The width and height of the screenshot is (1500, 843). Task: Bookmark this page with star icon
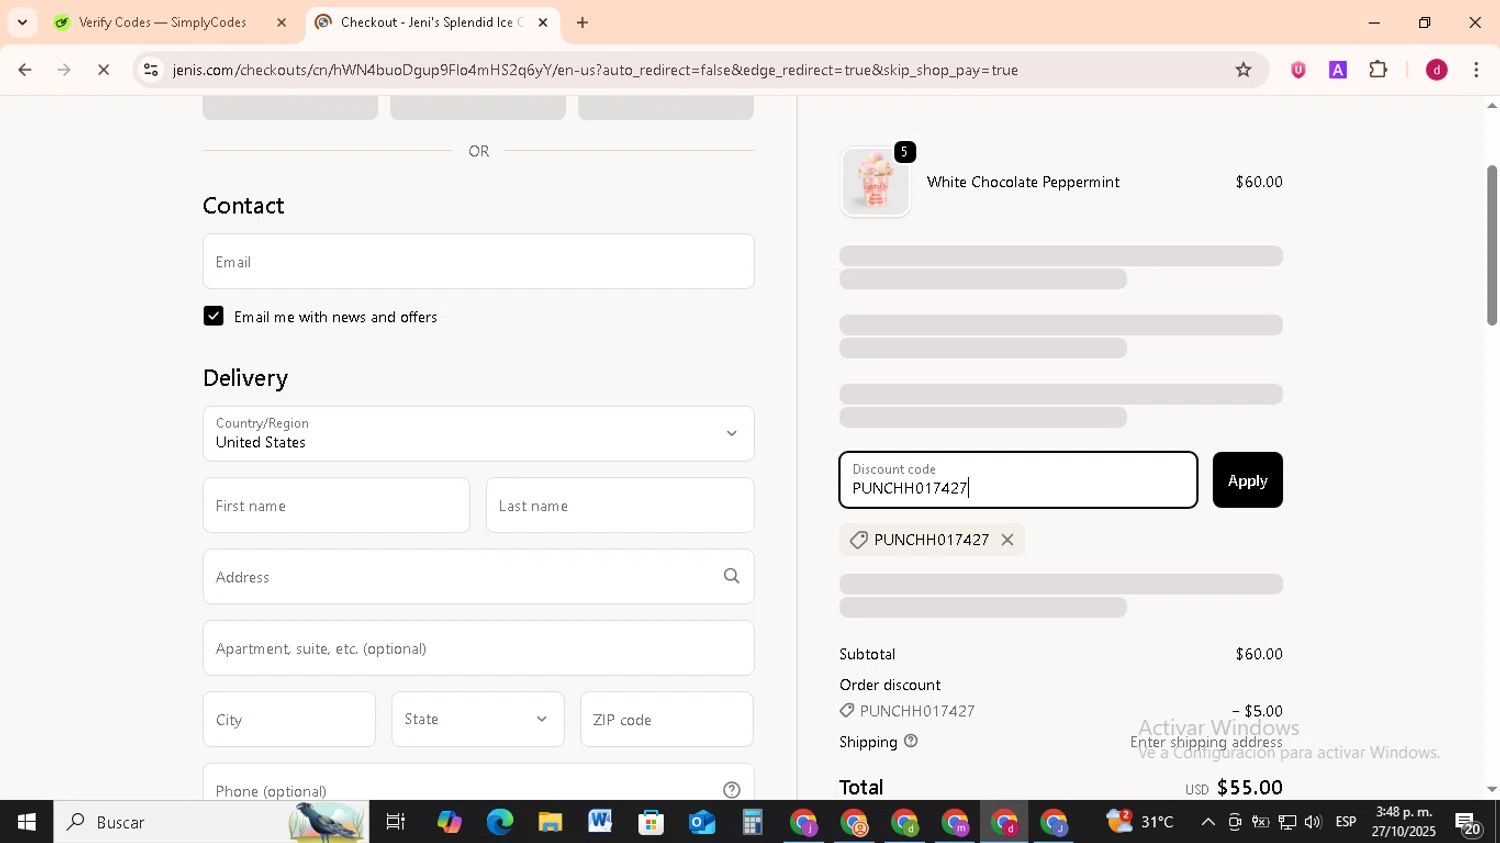[x=1243, y=70]
